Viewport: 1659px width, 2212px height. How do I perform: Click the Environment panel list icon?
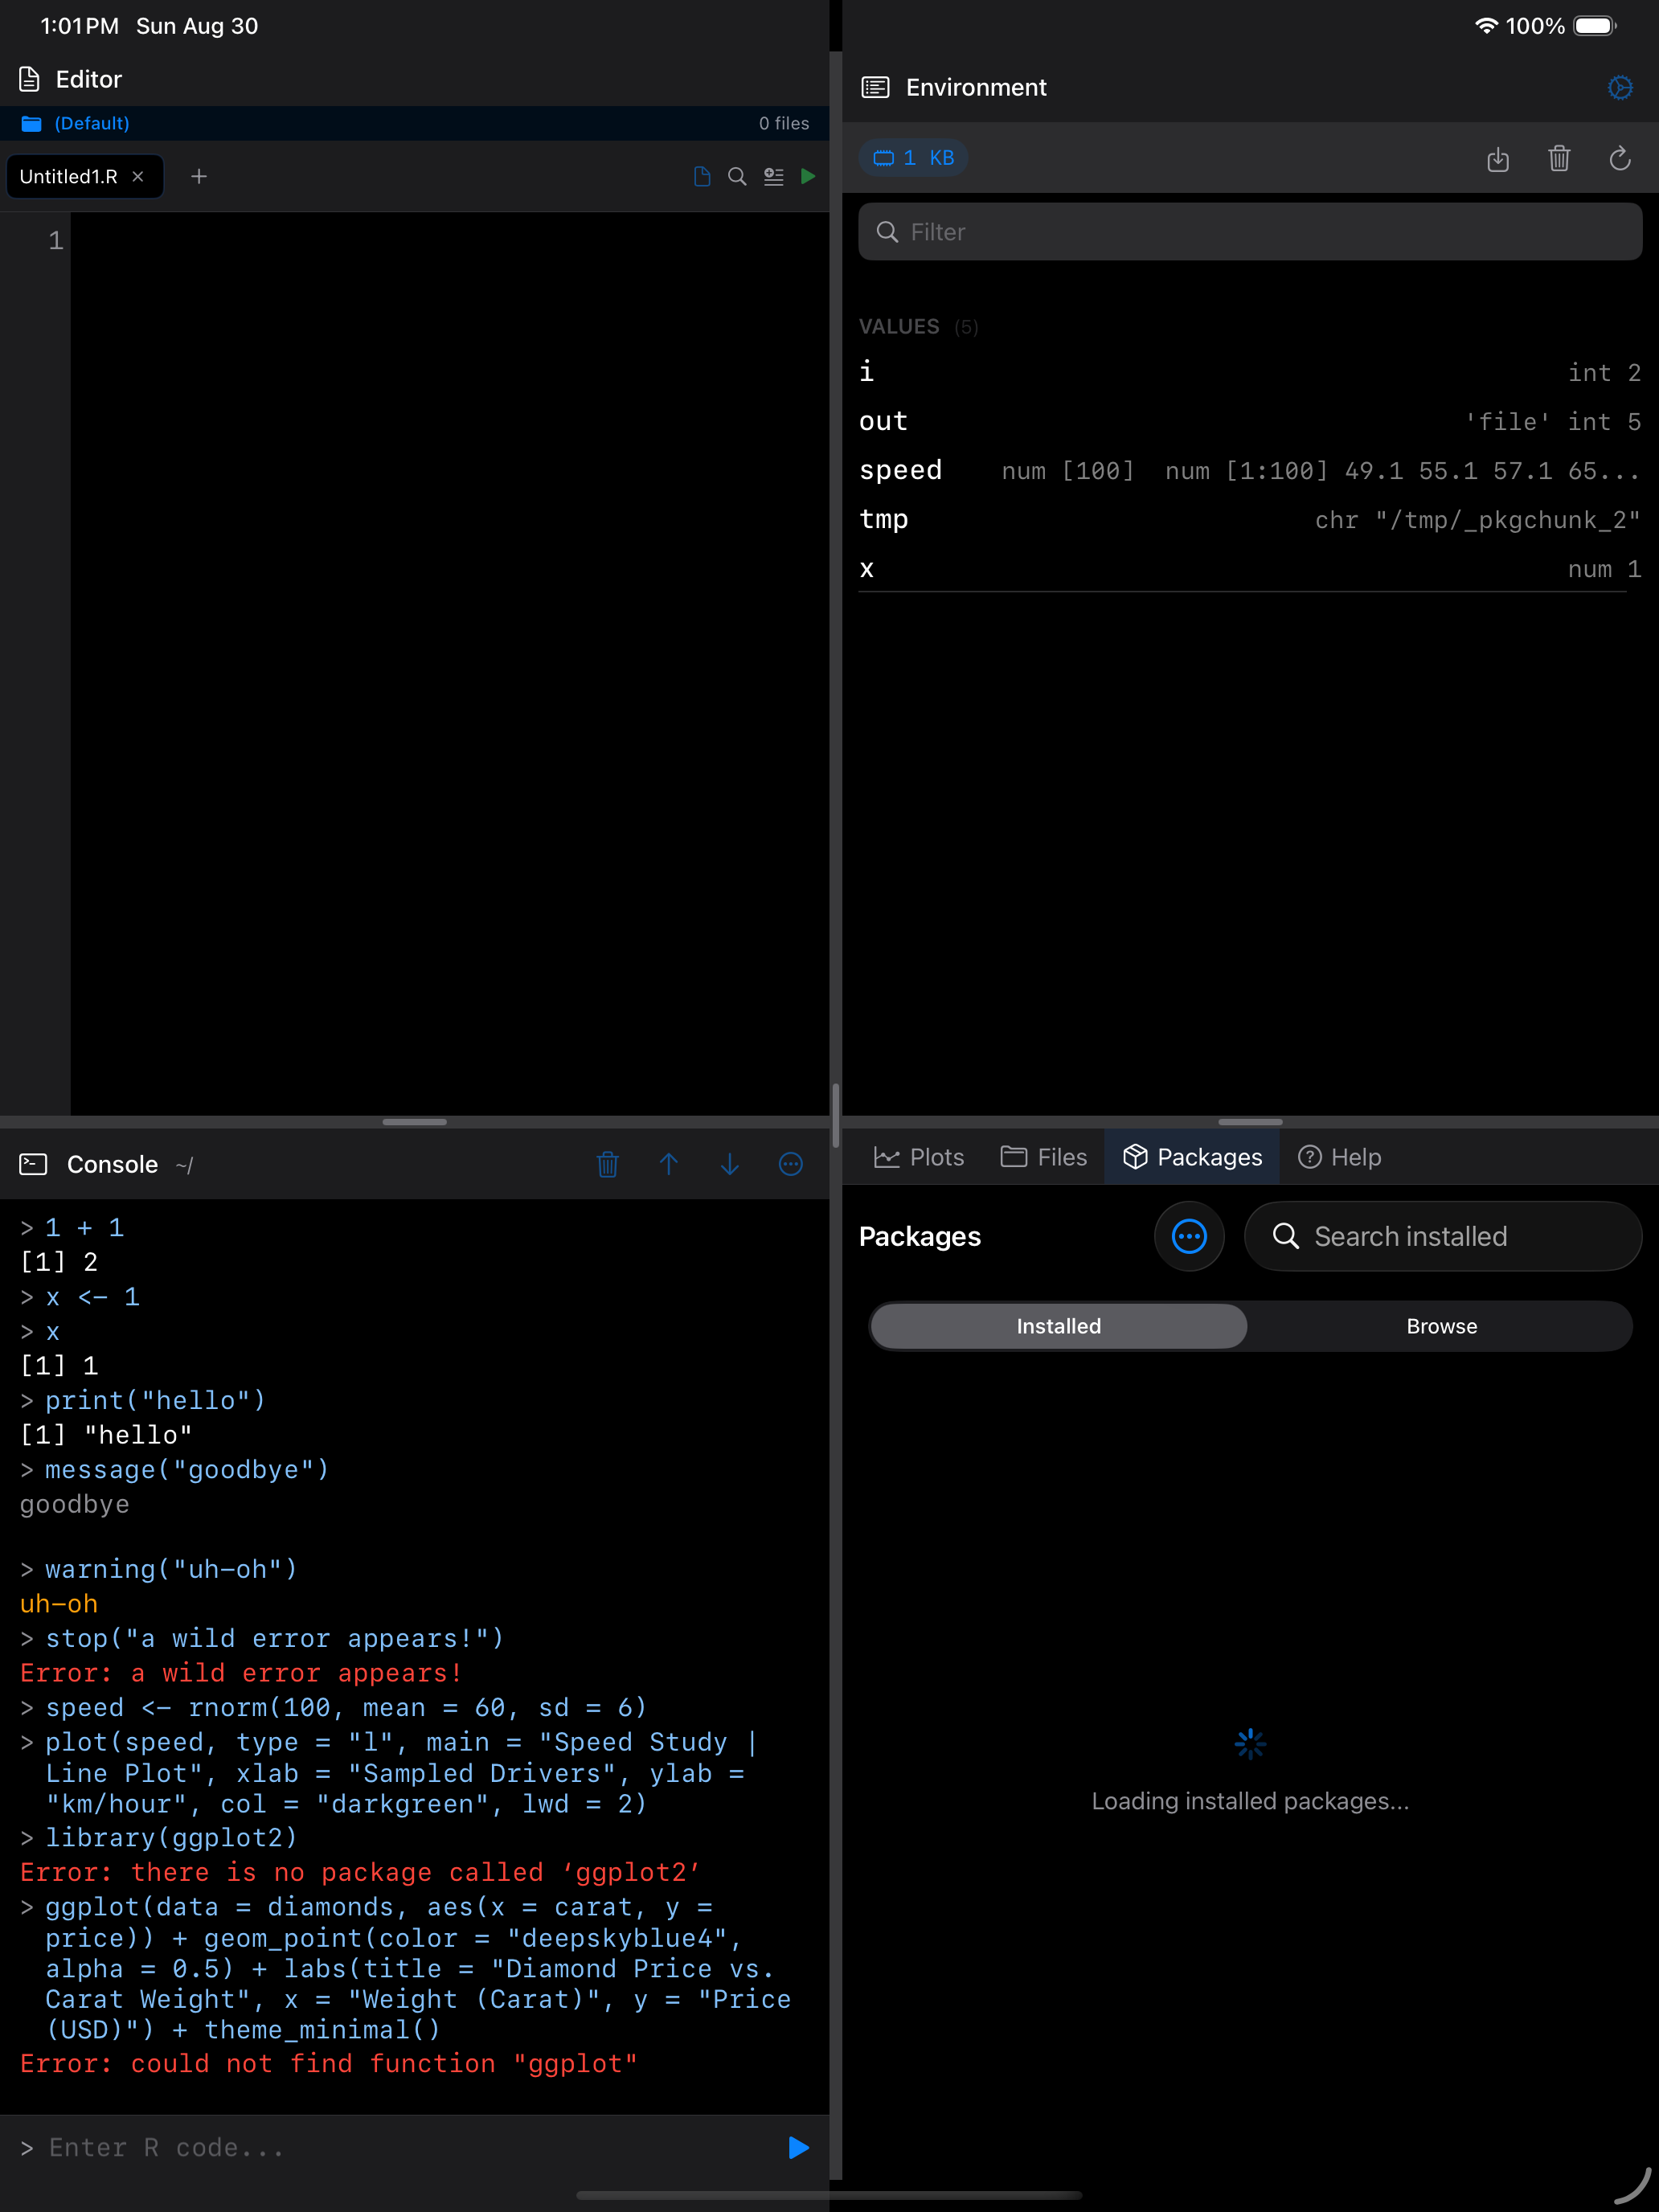(875, 88)
